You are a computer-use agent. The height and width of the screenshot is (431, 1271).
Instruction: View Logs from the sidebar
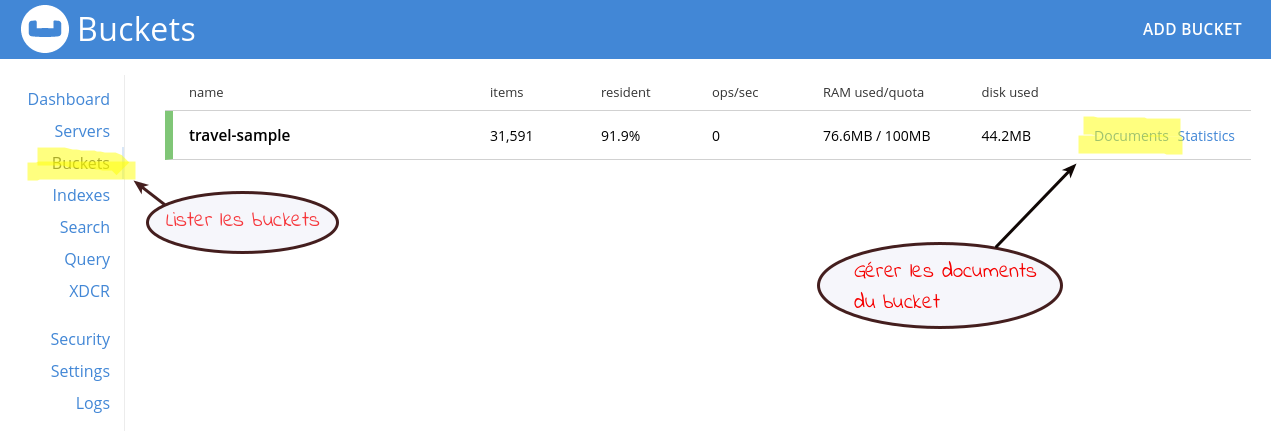pyautogui.click(x=93, y=403)
